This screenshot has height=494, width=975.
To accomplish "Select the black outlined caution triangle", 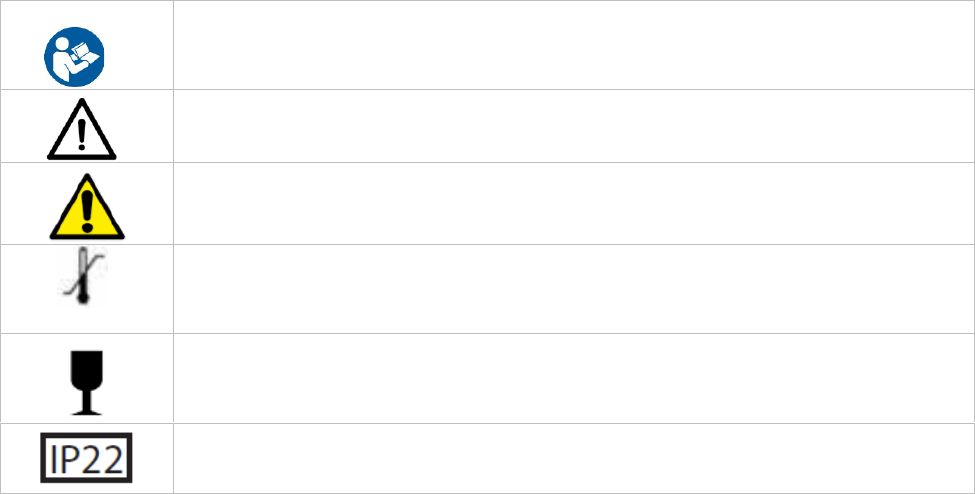I will [x=81, y=129].
